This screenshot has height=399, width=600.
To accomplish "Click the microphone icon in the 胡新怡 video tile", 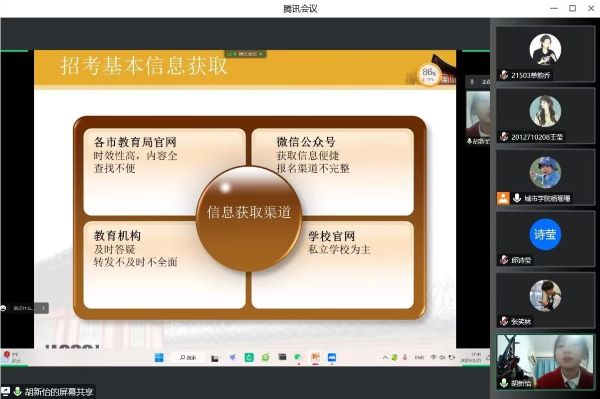I will coord(504,383).
